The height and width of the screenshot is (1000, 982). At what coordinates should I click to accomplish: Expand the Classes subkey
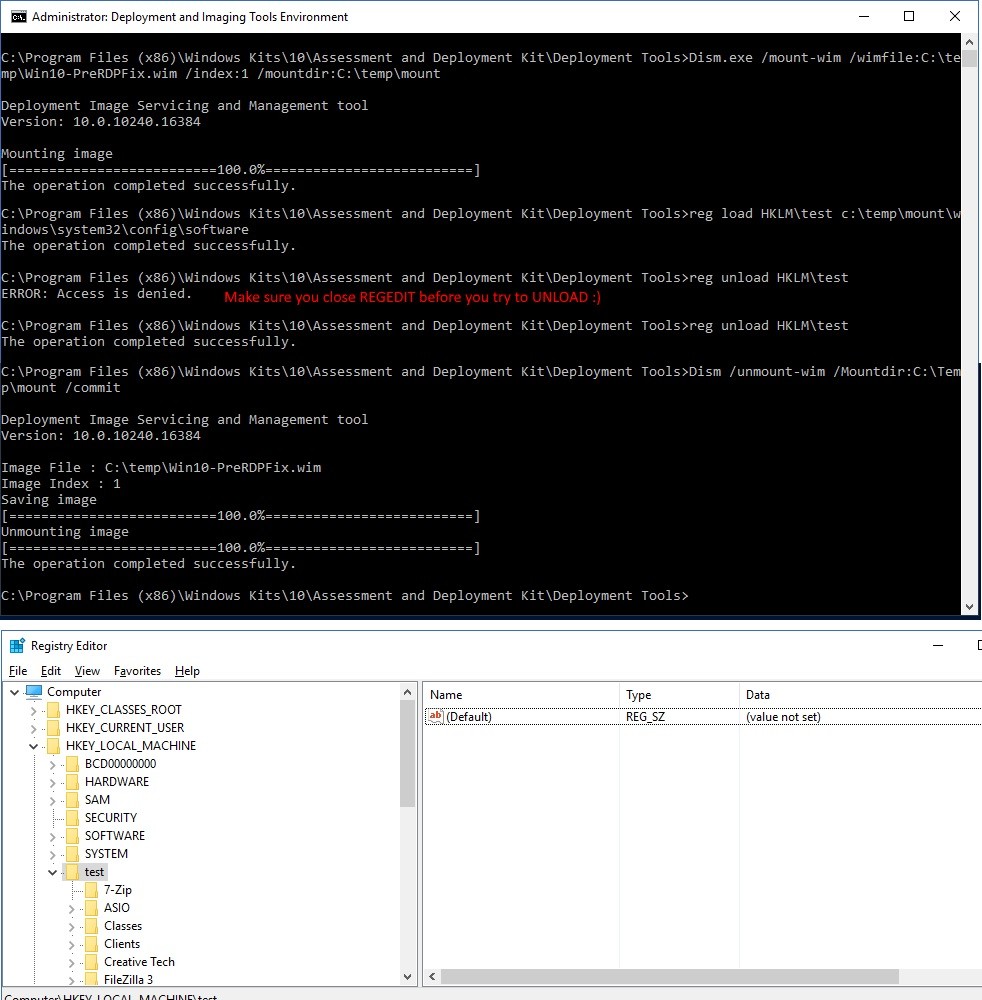click(72, 926)
